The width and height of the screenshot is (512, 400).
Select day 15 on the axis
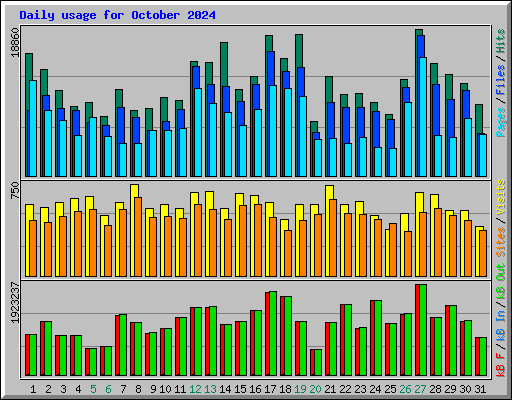(240, 389)
